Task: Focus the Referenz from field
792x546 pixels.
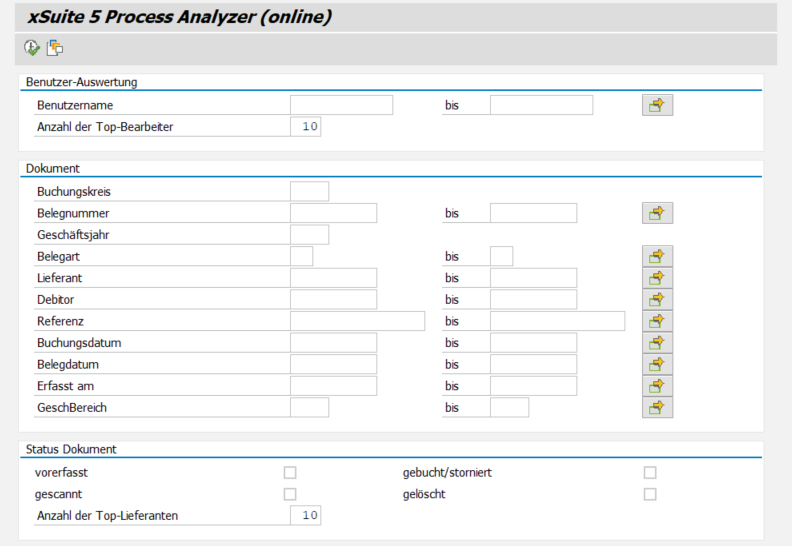Action: click(x=358, y=321)
